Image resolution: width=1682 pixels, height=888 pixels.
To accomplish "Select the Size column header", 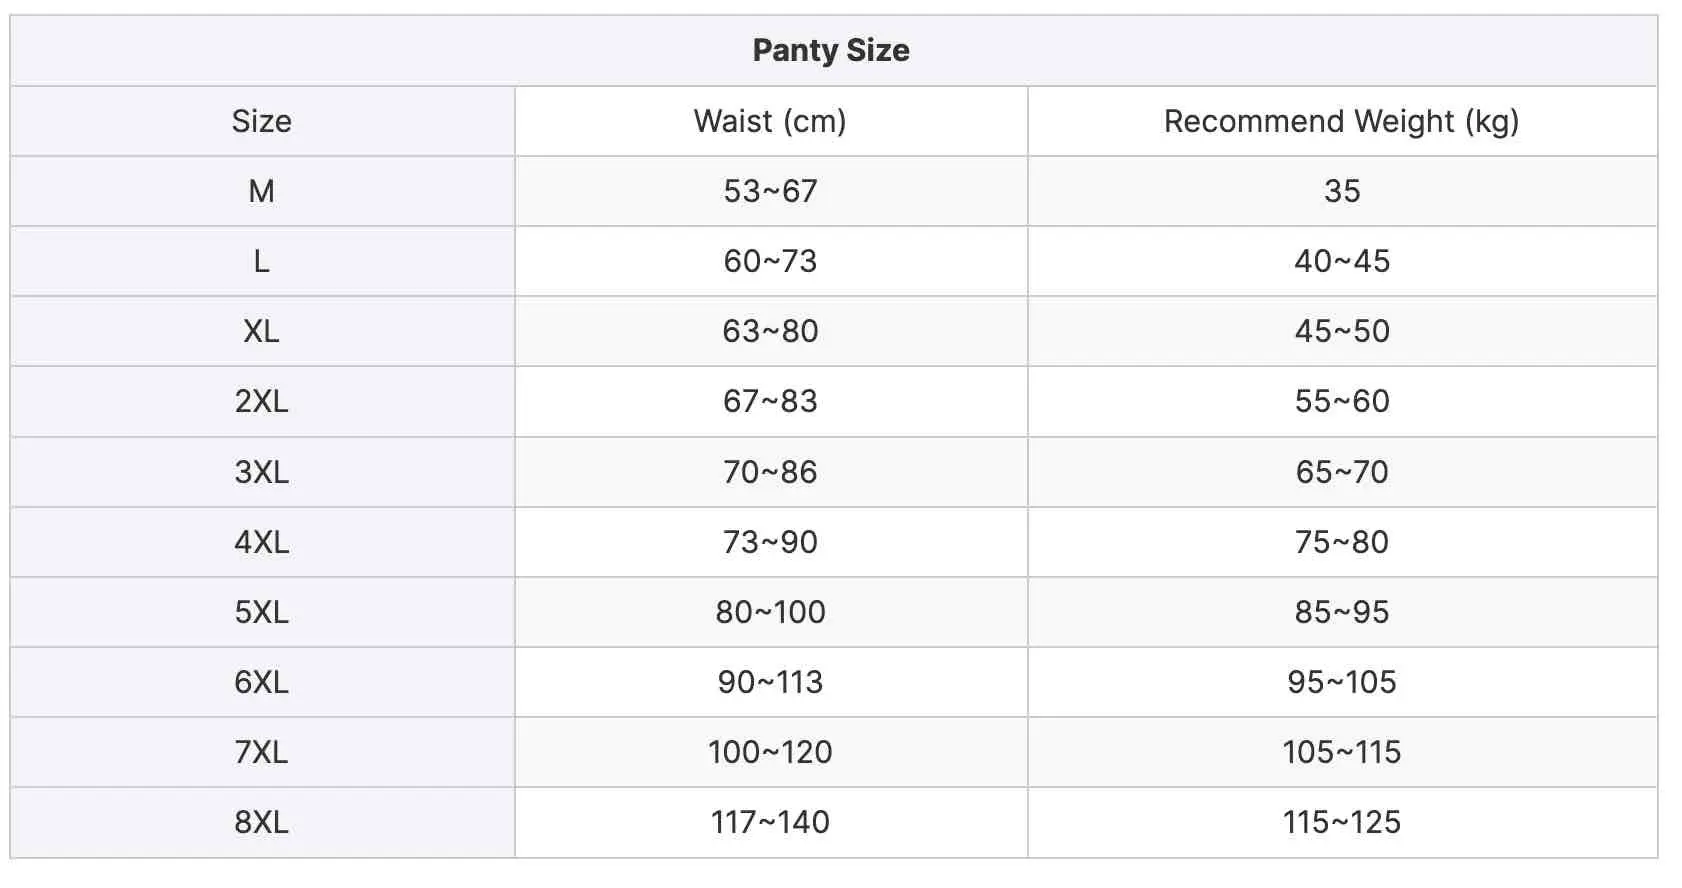I will [262, 121].
